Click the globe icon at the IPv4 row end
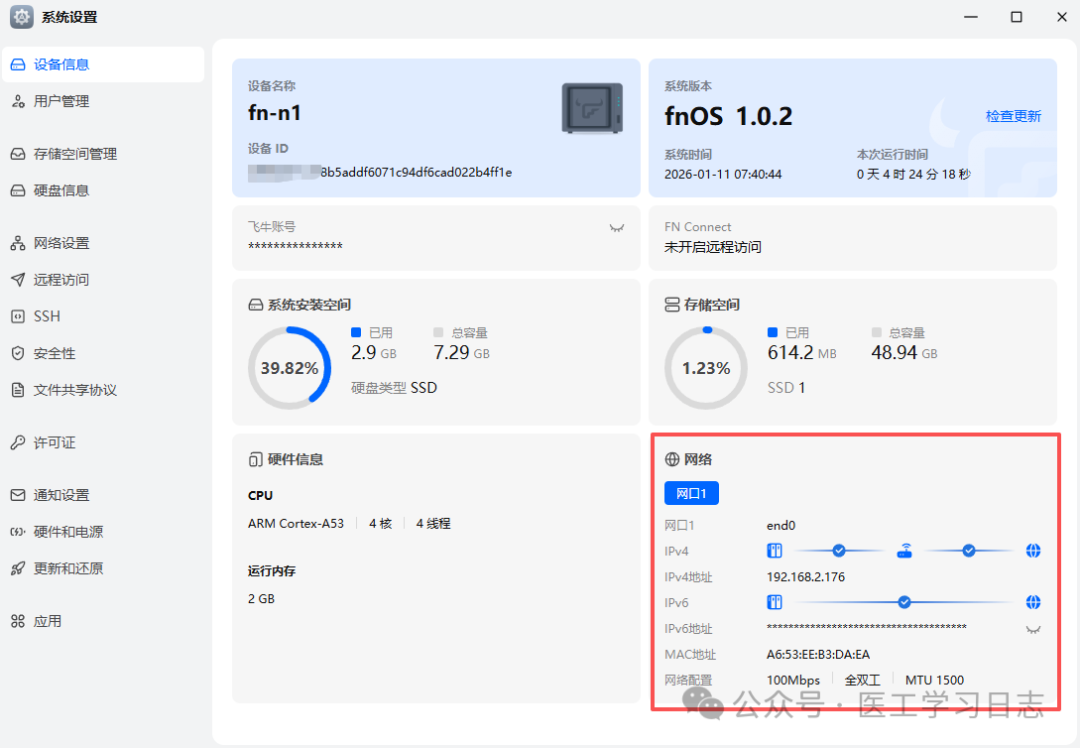 1031,550
